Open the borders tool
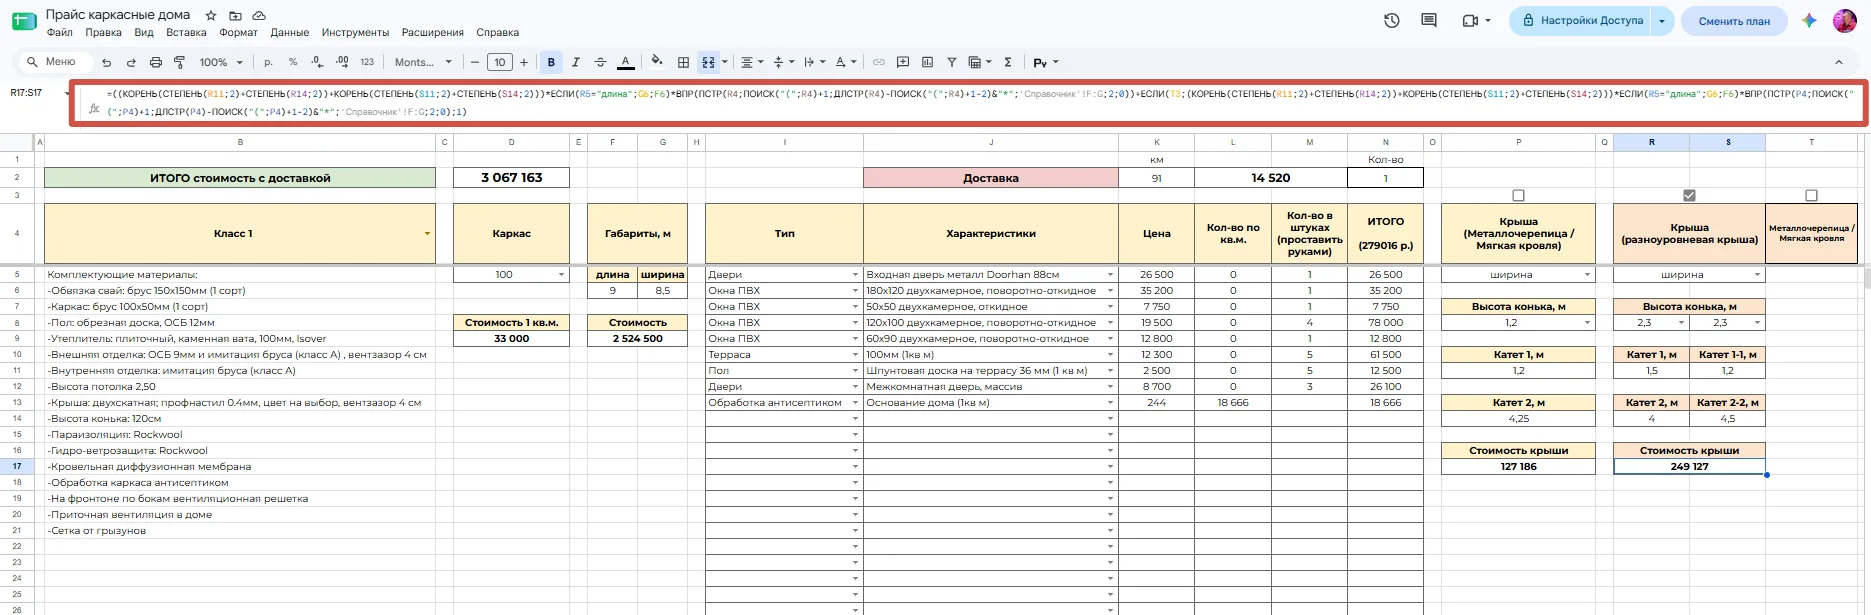Viewport: 1871px width, 615px height. tap(683, 62)
